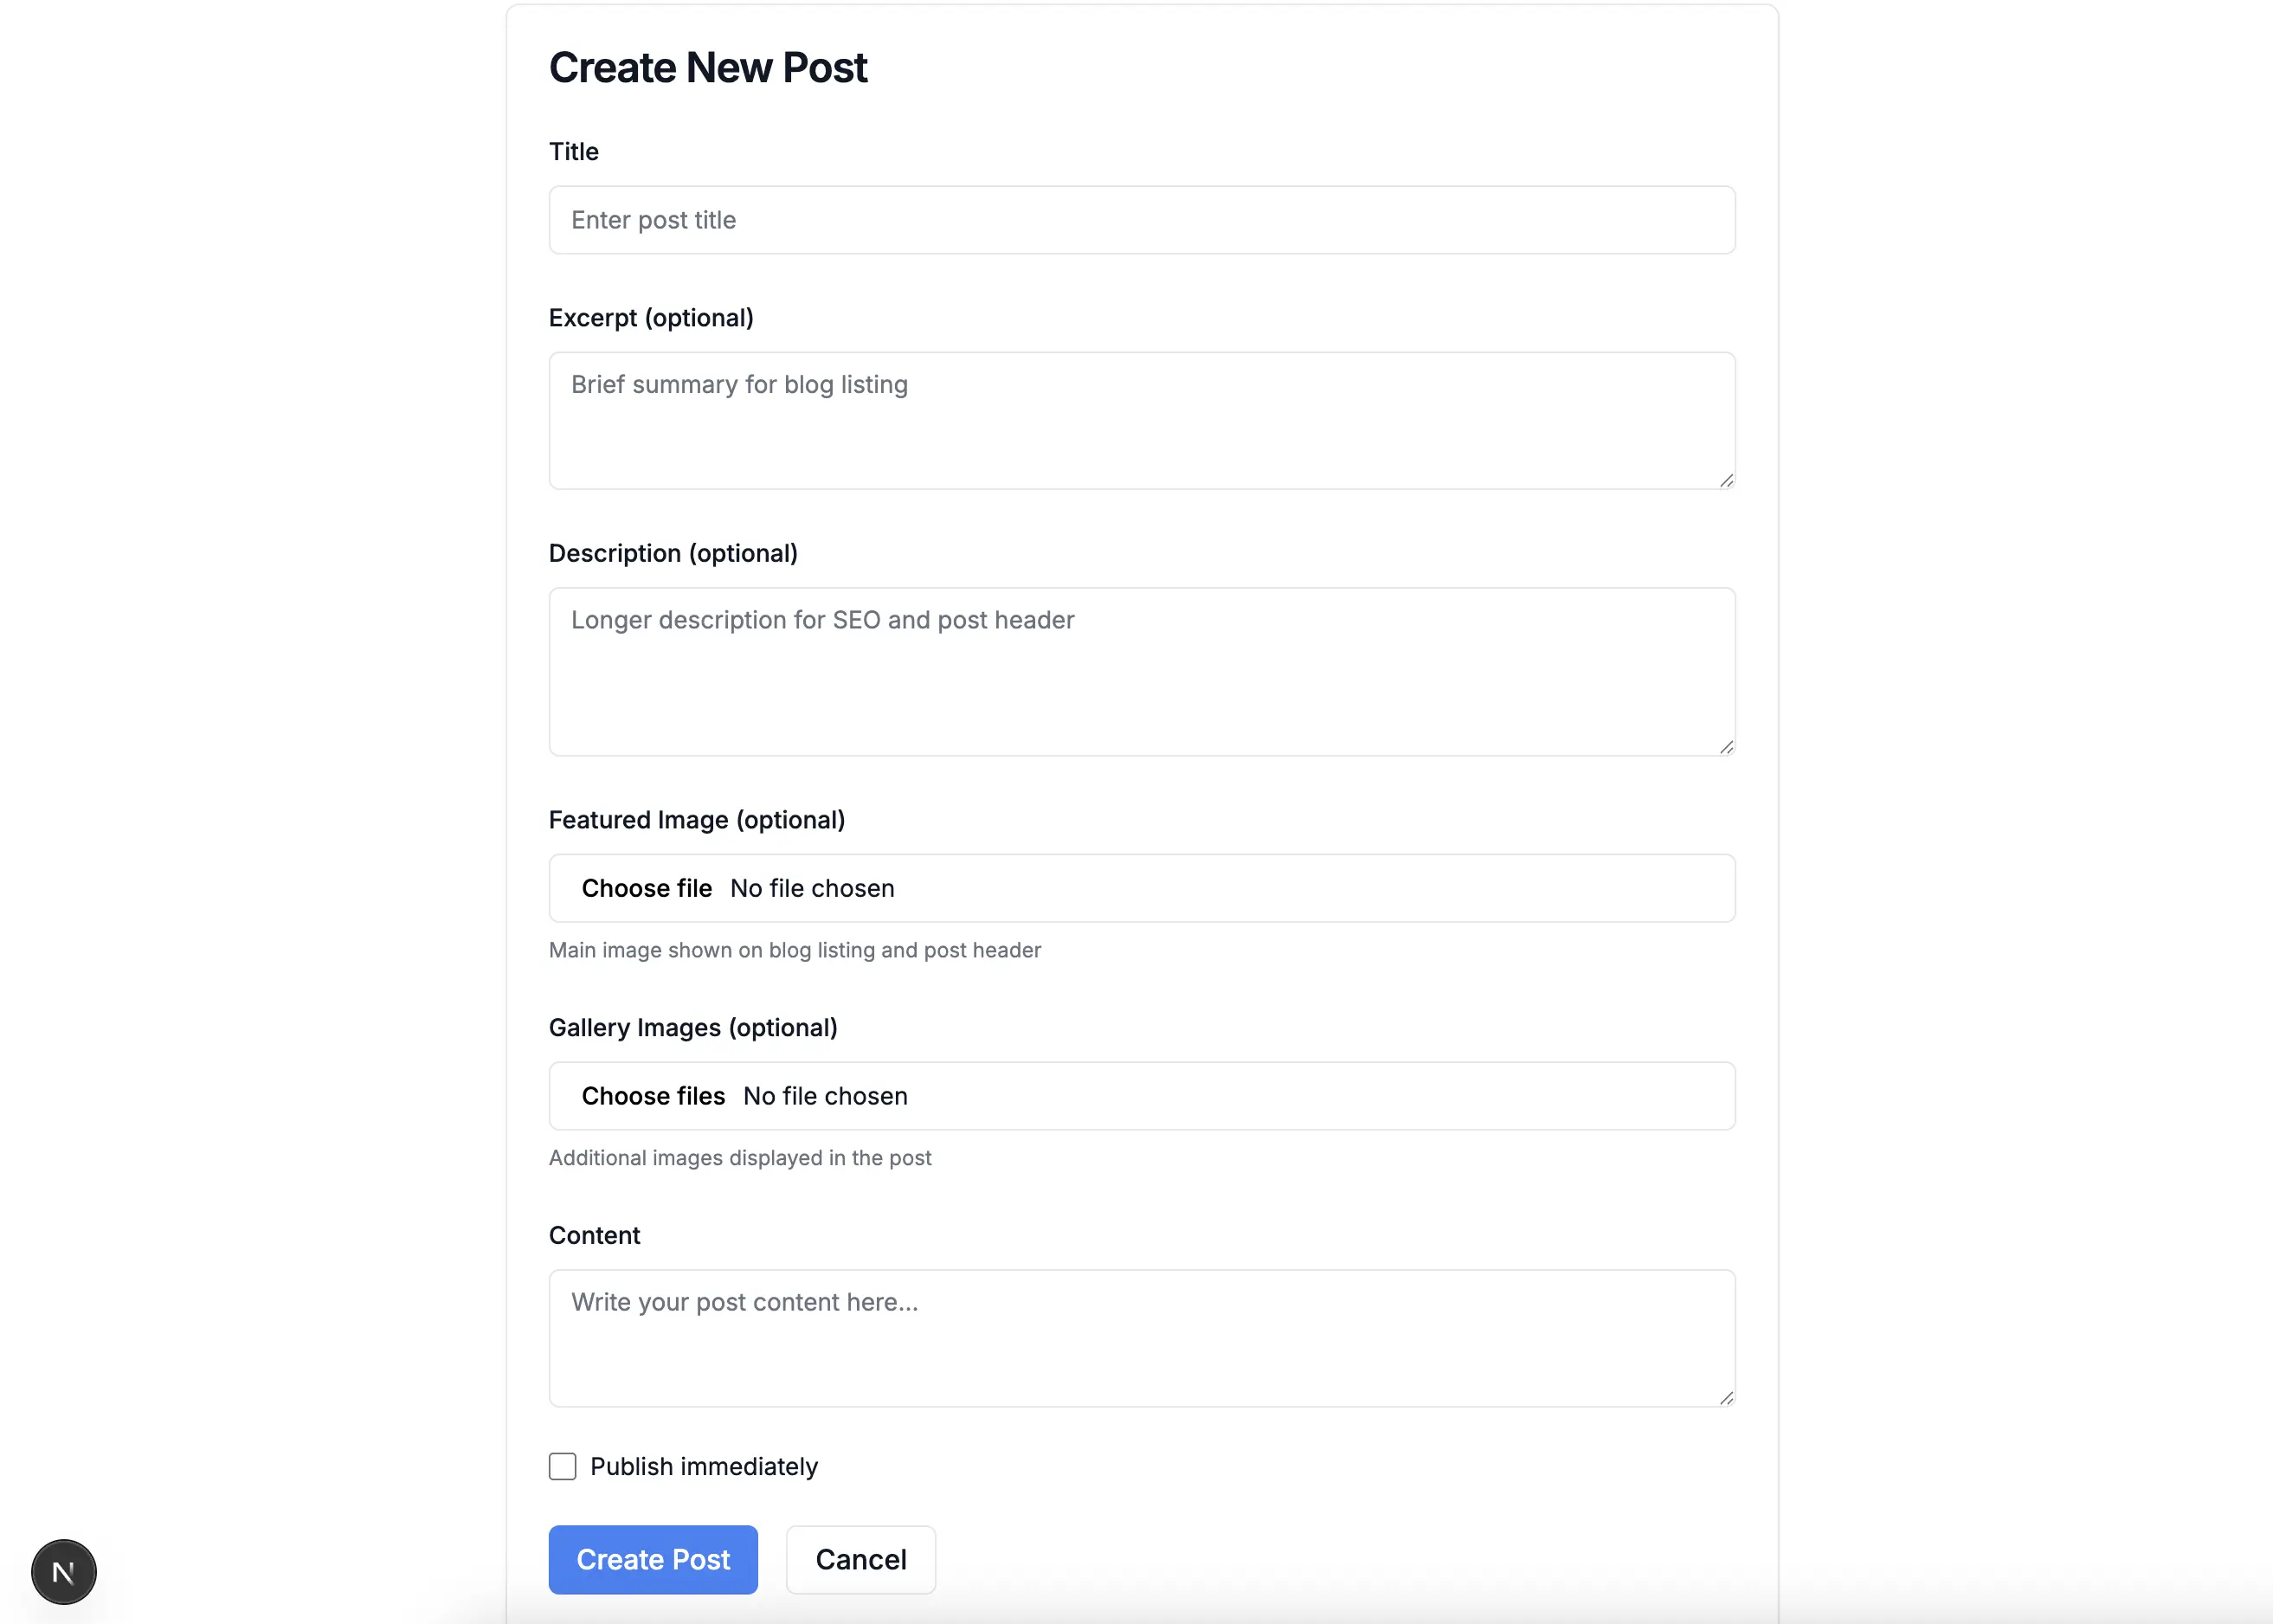This screenshot has height=1624, width=2273.
Task: Click the Description textarea resize grip
Action: pyautogui.click(x=1726, y=746)
